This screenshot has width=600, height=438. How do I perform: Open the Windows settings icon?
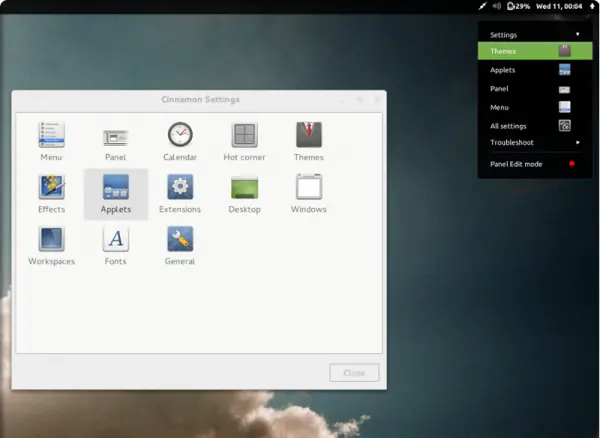pos(309,187)
